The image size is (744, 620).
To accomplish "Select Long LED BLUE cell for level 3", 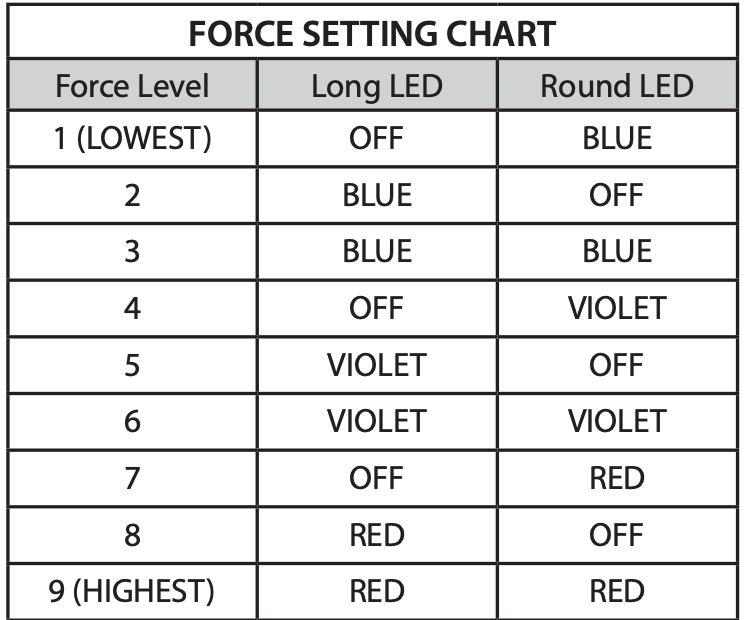I will click(376, 251).
